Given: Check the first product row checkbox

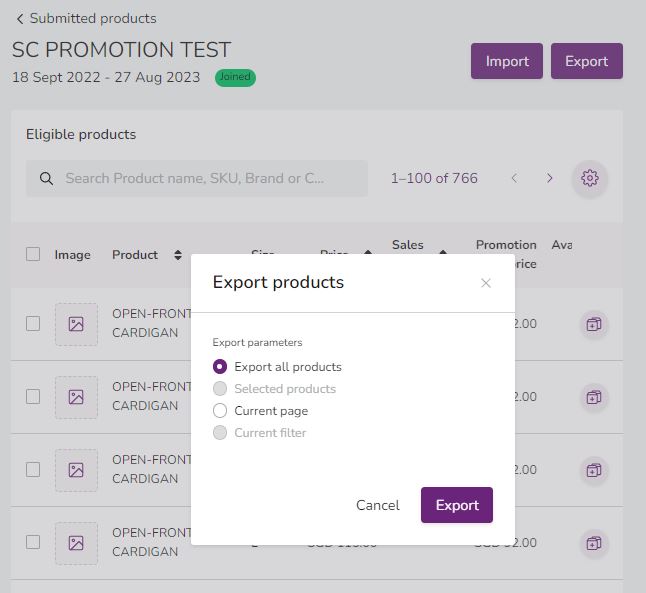Looking at the screenshot, I should click(x=33, y=323).
